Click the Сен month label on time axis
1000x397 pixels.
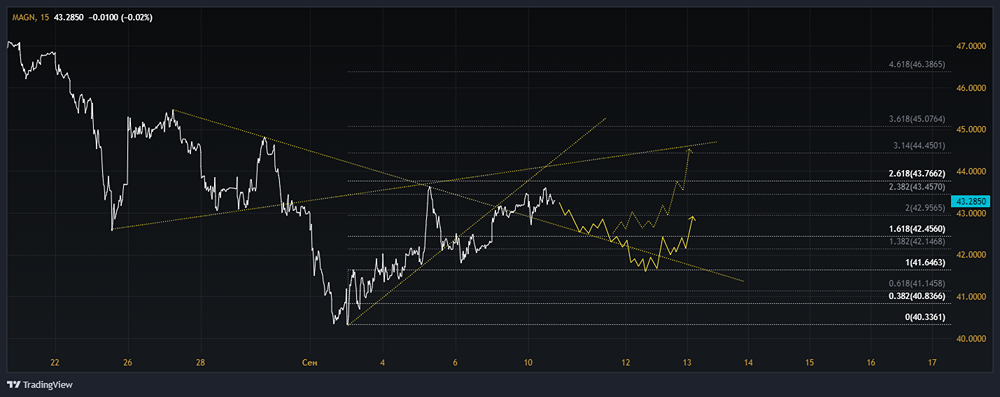[310, 363]
